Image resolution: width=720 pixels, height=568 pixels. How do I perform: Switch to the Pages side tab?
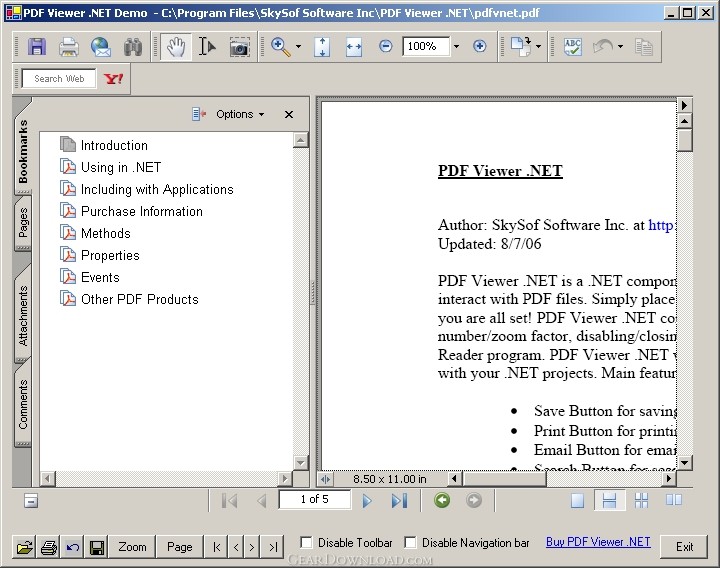[x=23, y=223]
